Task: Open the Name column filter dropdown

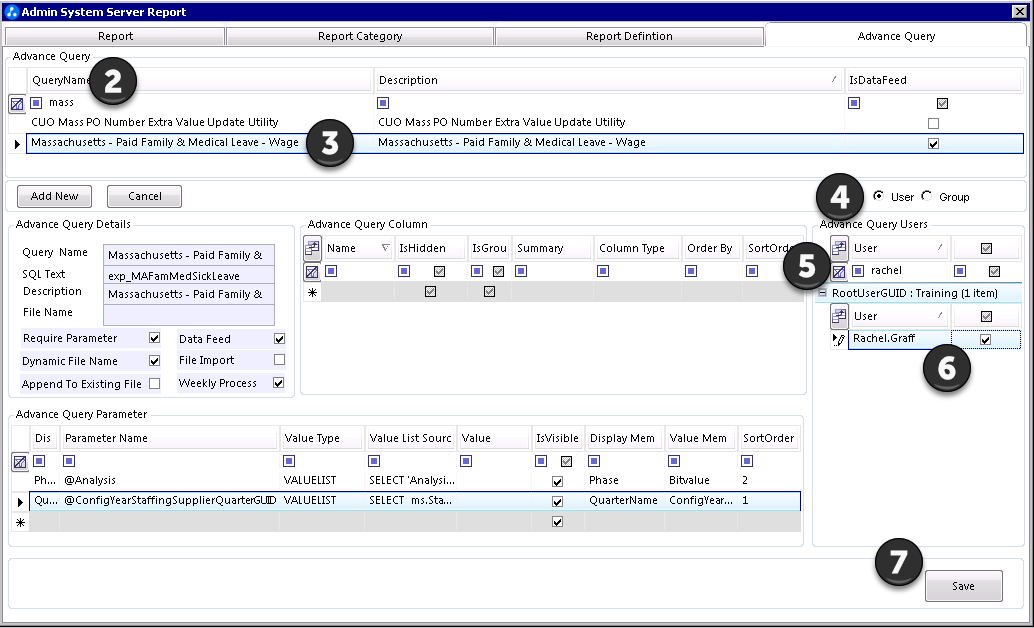Action: 386,248
